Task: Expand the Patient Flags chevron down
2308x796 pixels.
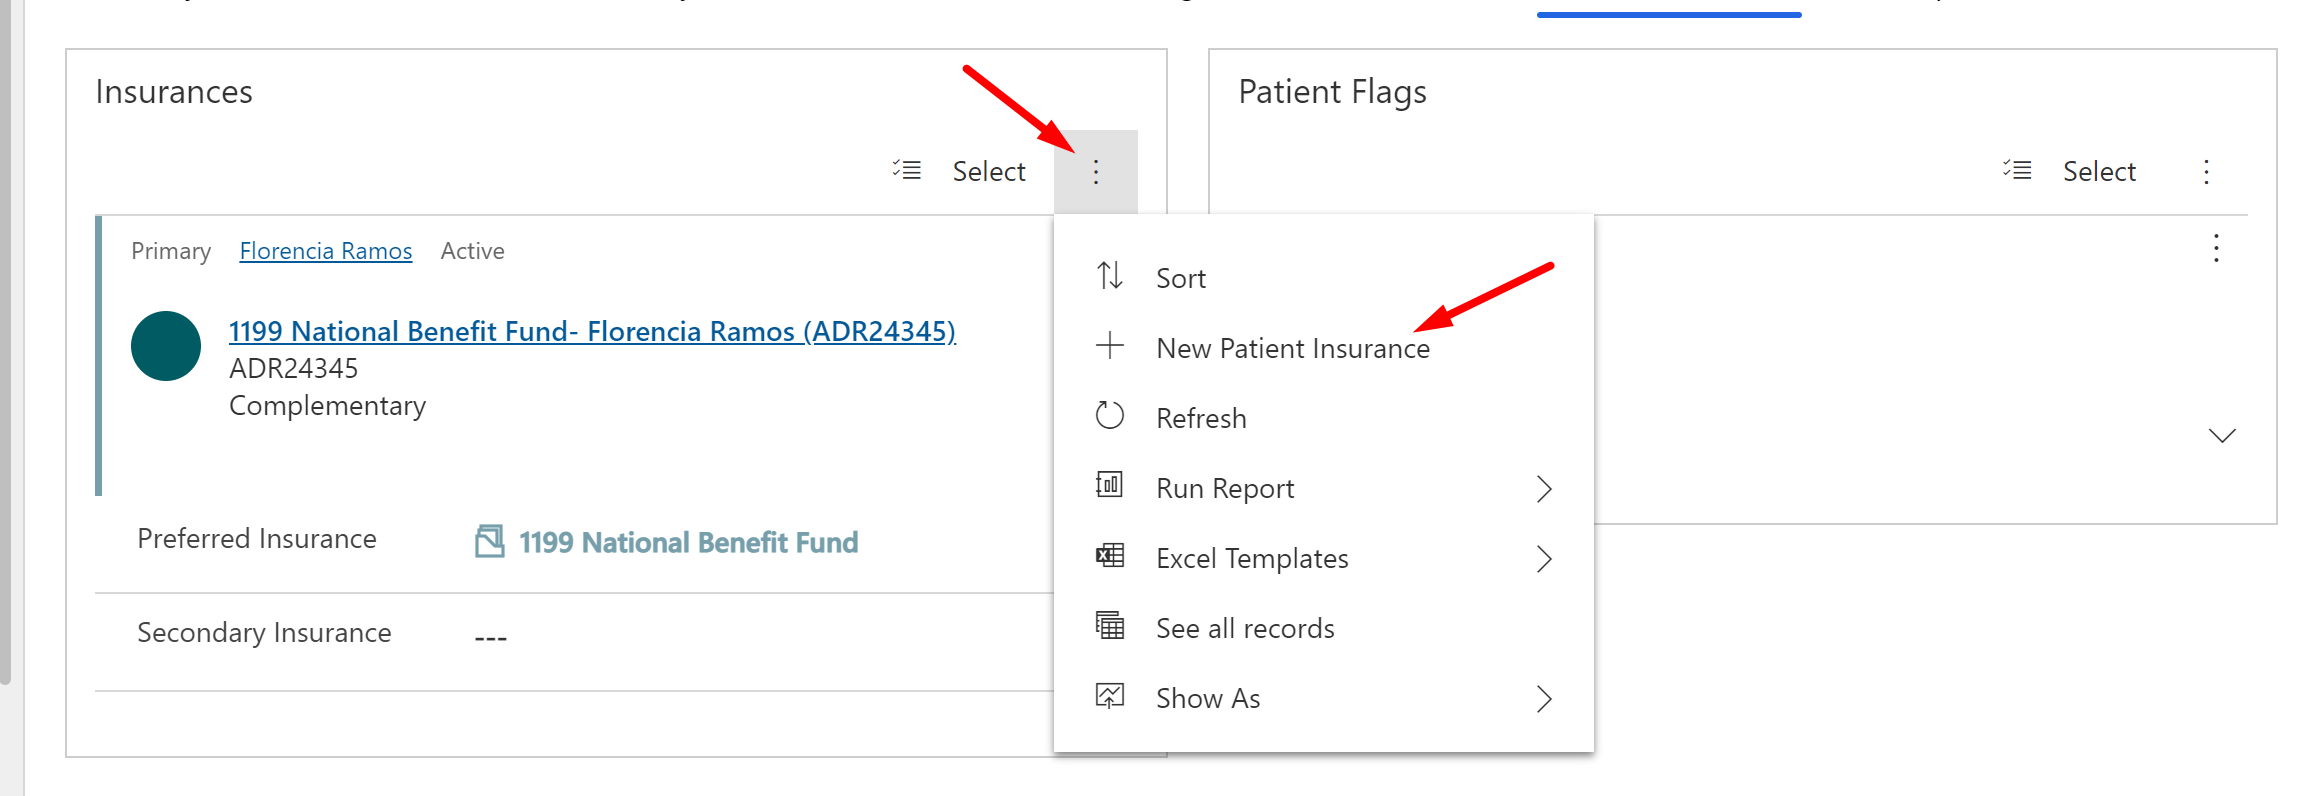Action: click(x=2222, y=436)
